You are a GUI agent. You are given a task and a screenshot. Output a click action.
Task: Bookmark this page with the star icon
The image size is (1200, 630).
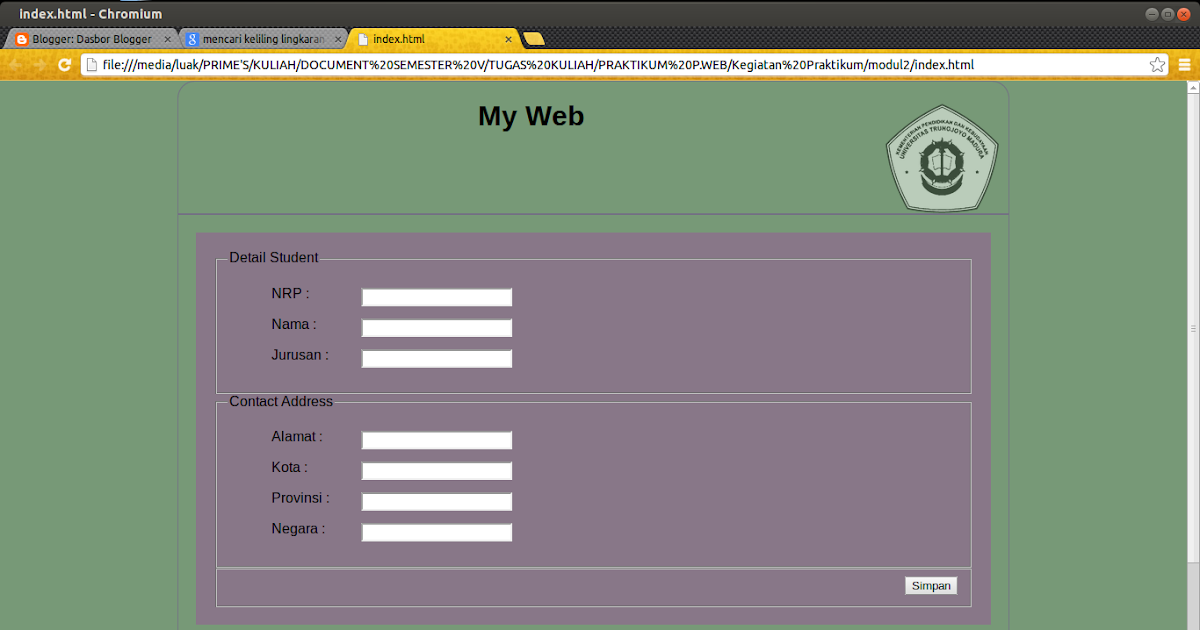(1157, 65)
